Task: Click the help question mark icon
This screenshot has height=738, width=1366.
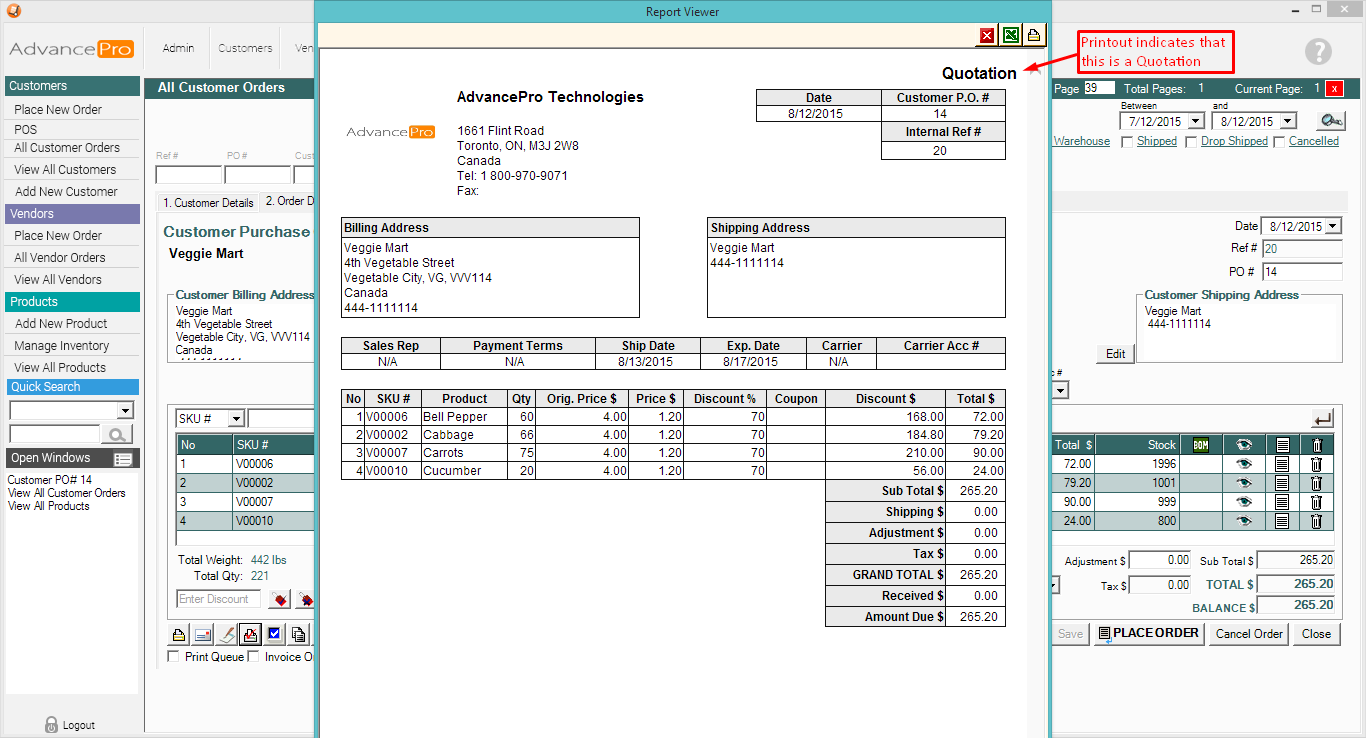Action: (1319, 52)
